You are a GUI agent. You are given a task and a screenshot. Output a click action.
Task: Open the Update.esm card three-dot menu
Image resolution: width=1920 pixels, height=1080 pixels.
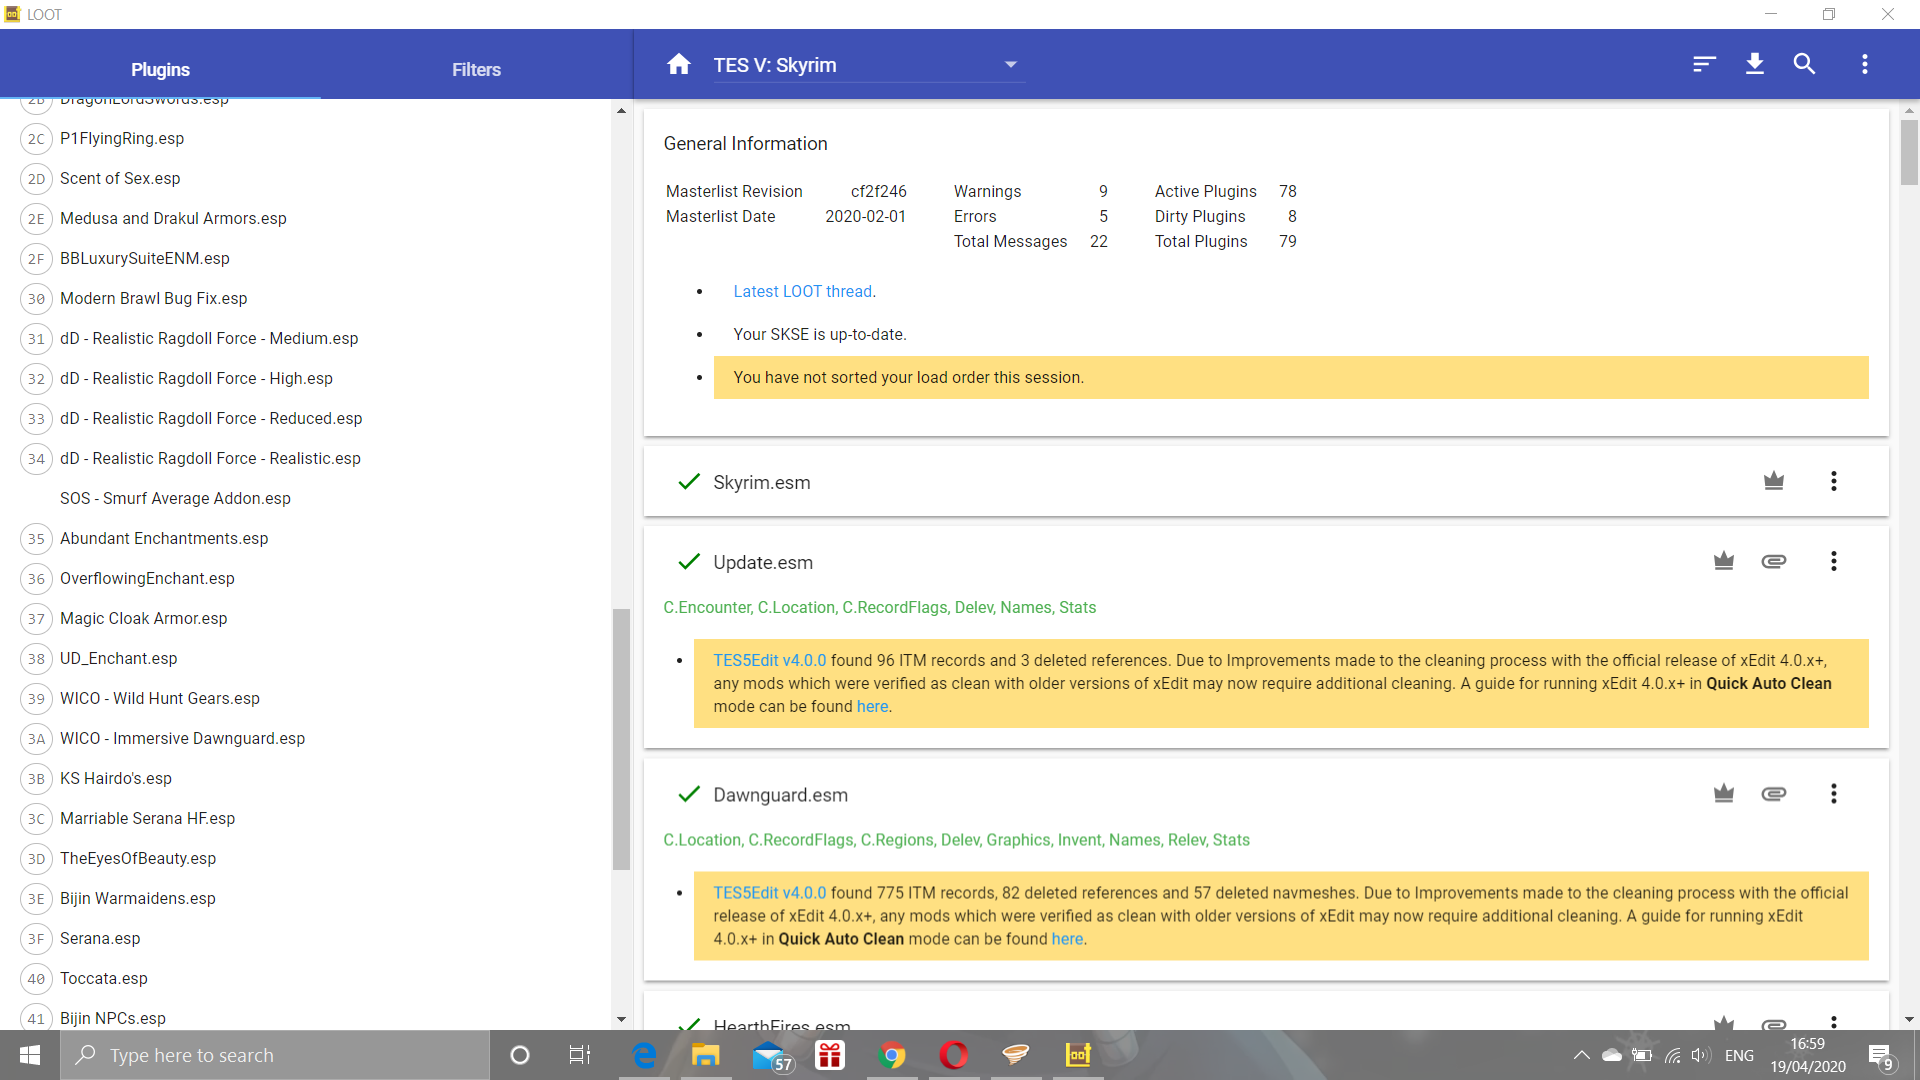[1834, 561]
